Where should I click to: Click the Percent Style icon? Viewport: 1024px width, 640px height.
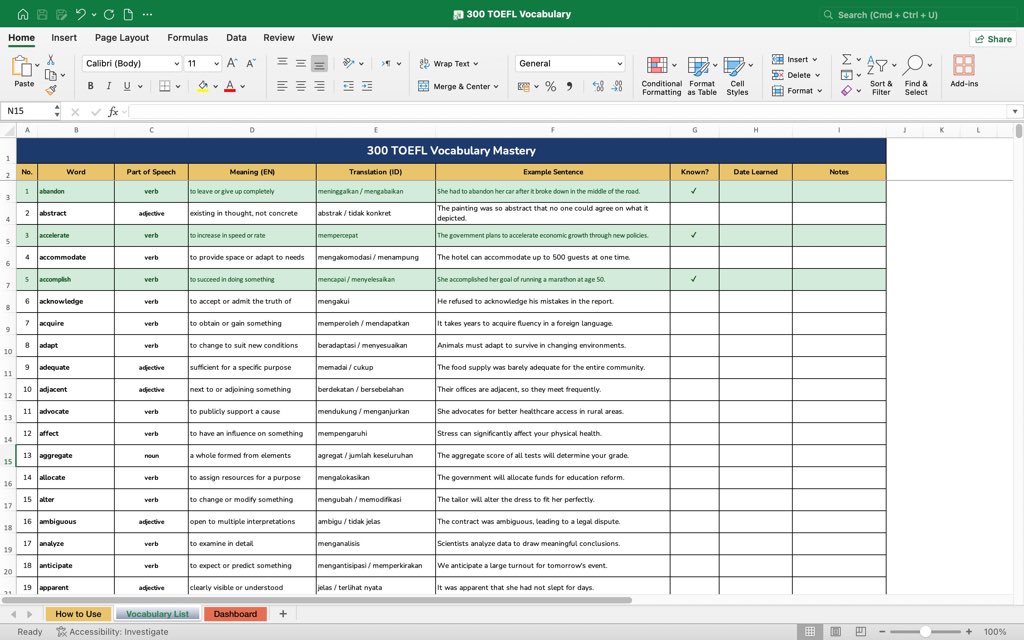point(551,86)
